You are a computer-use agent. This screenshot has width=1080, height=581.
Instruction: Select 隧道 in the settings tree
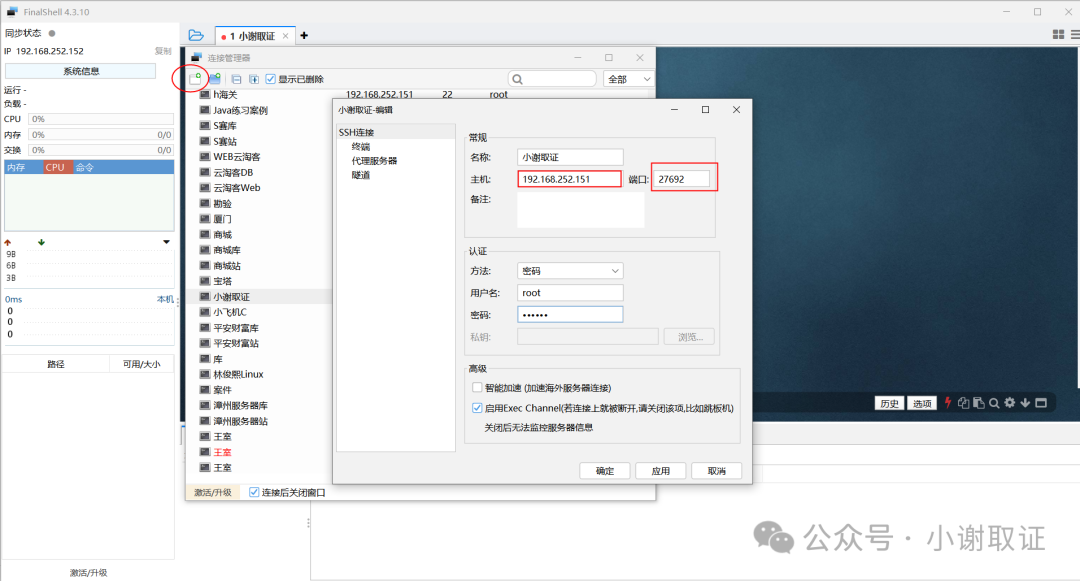(361, 175)
